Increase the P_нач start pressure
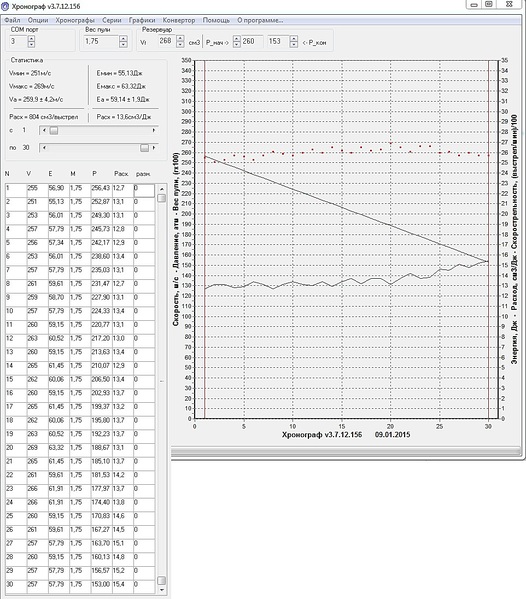 [237, 38]
